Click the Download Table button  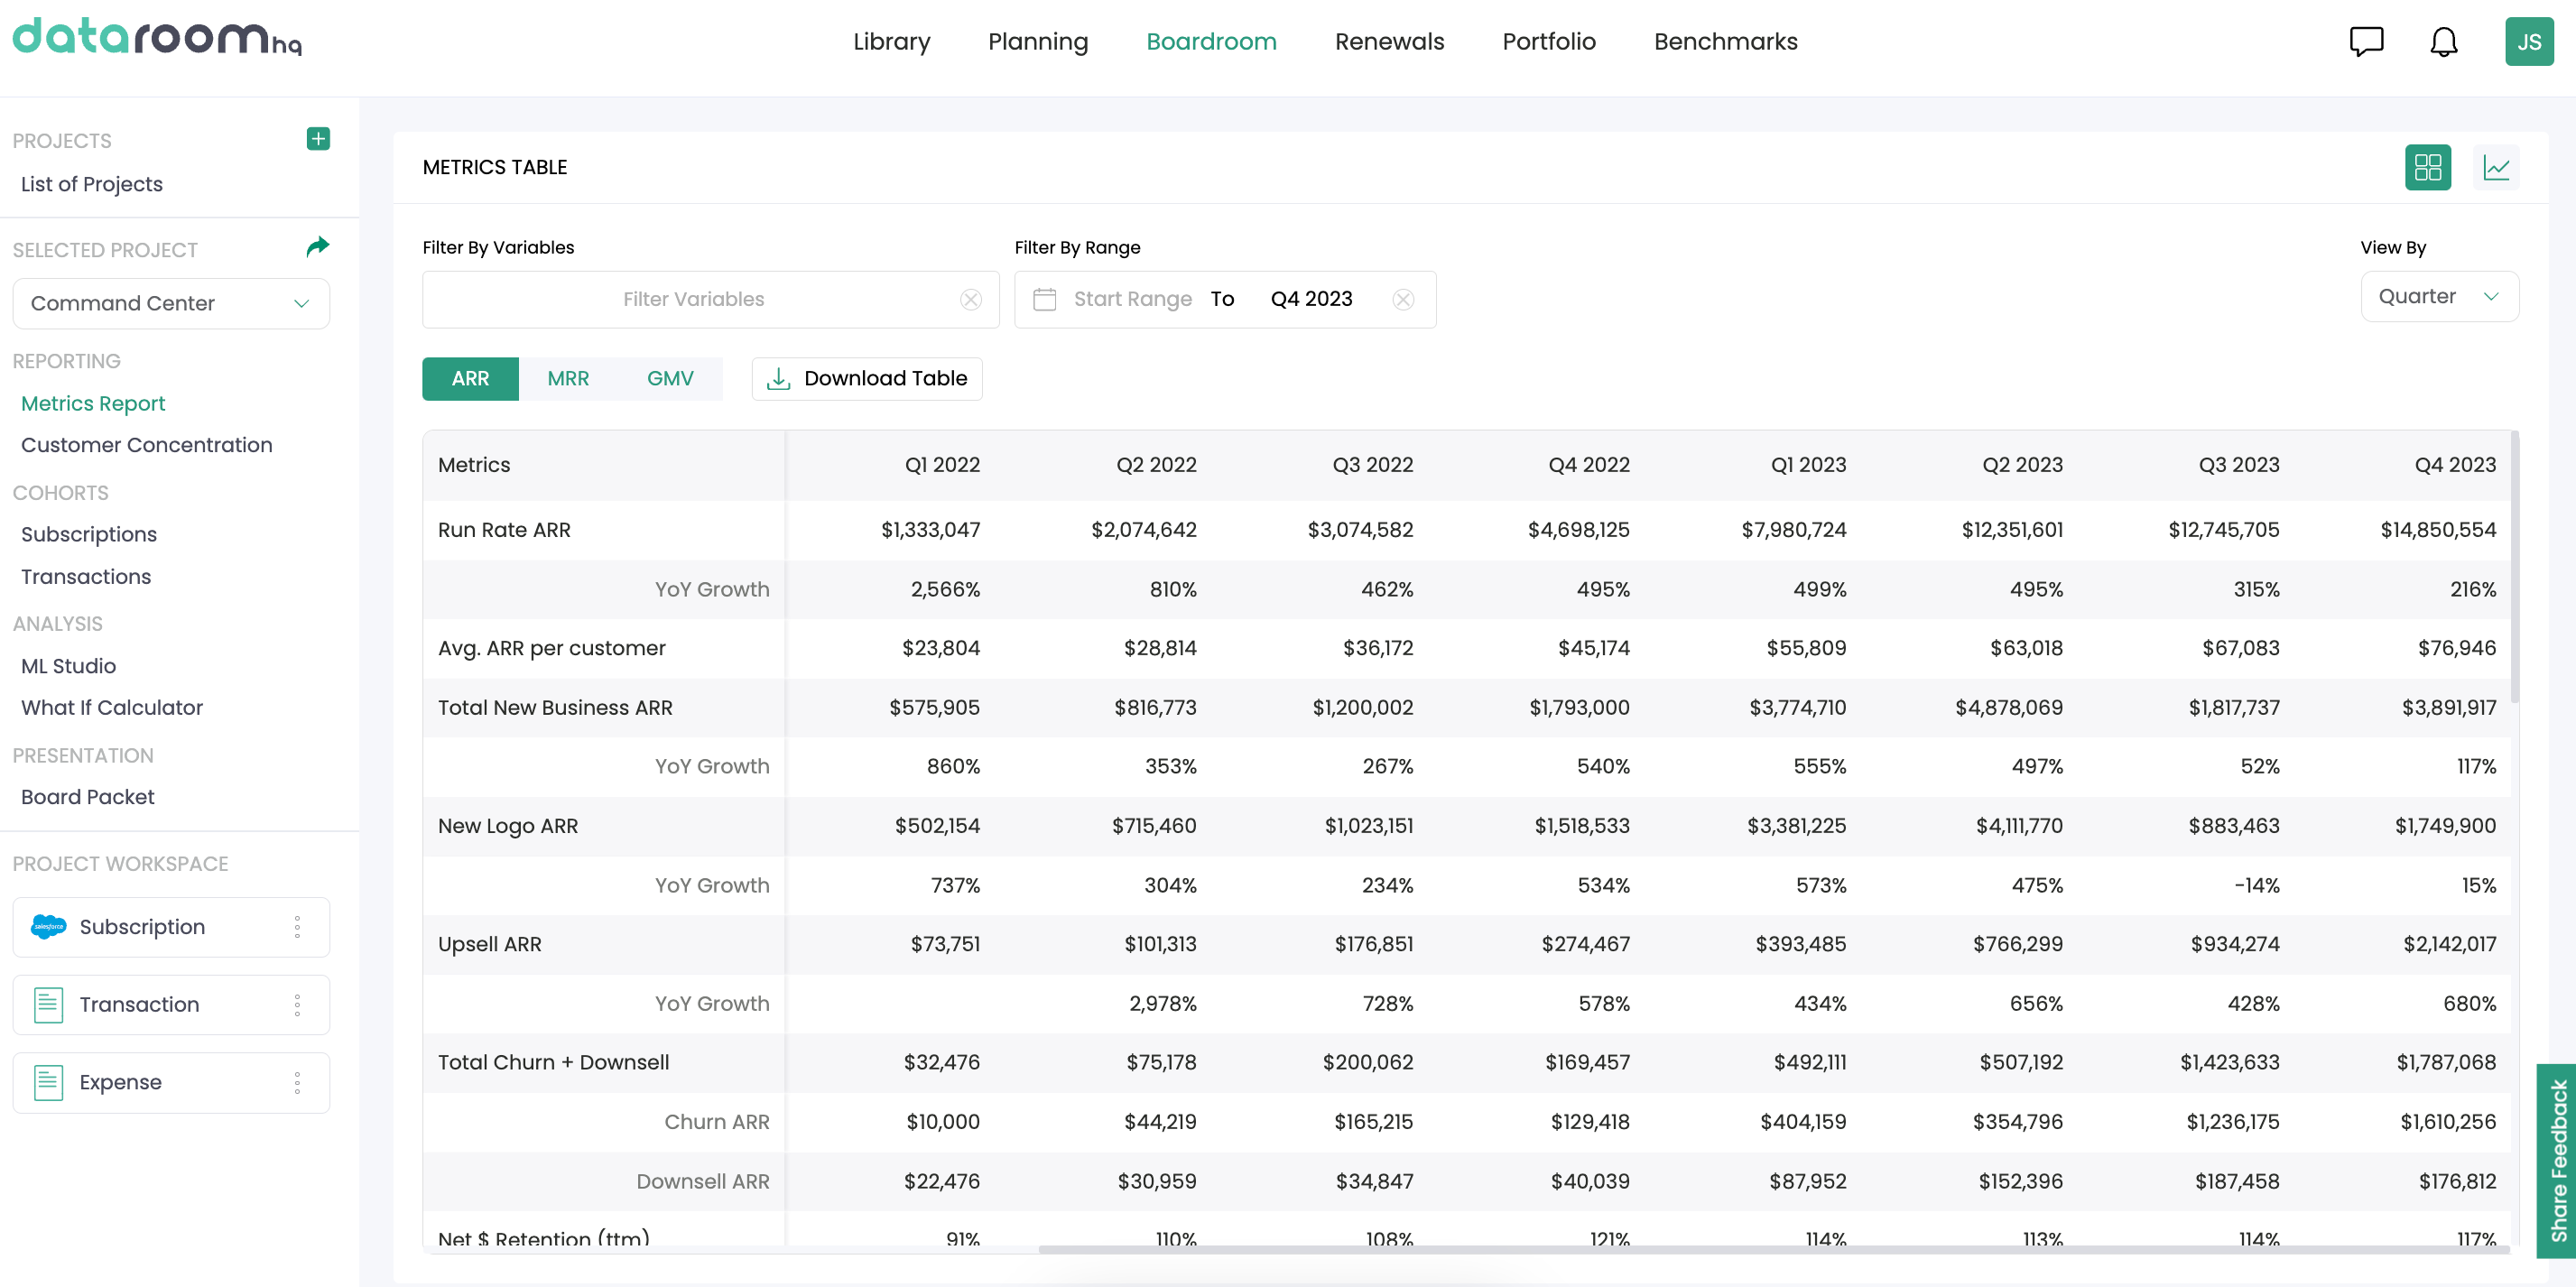point(866,379)
